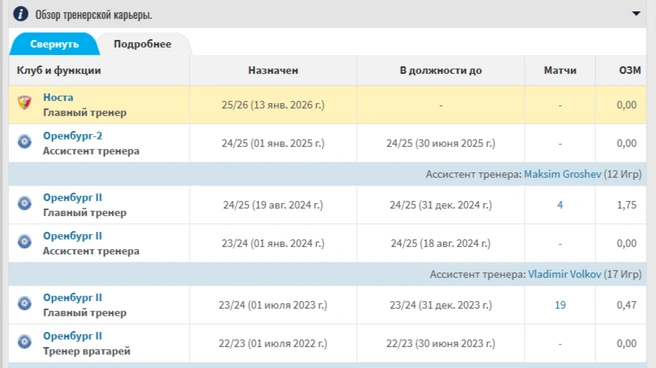This screenshot has height=368, width=656.
Task: Click the Тренер вратарей role label
Action: [87, 351]
